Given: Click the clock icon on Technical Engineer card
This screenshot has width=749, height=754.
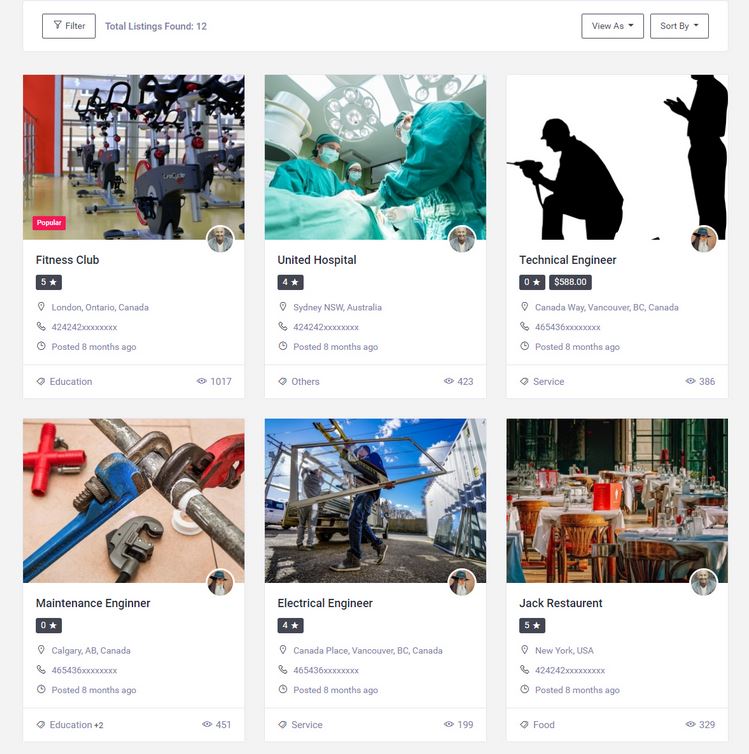Looking at the screenshot, I should pos(524,346).
